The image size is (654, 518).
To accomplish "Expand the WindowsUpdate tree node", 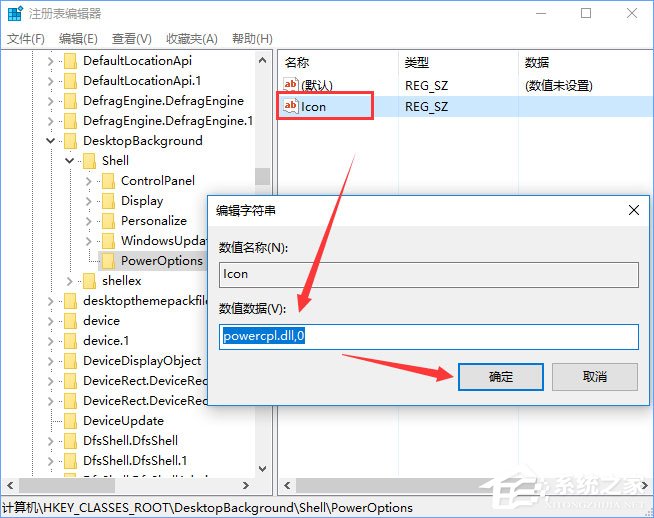I will pos(88,241).
